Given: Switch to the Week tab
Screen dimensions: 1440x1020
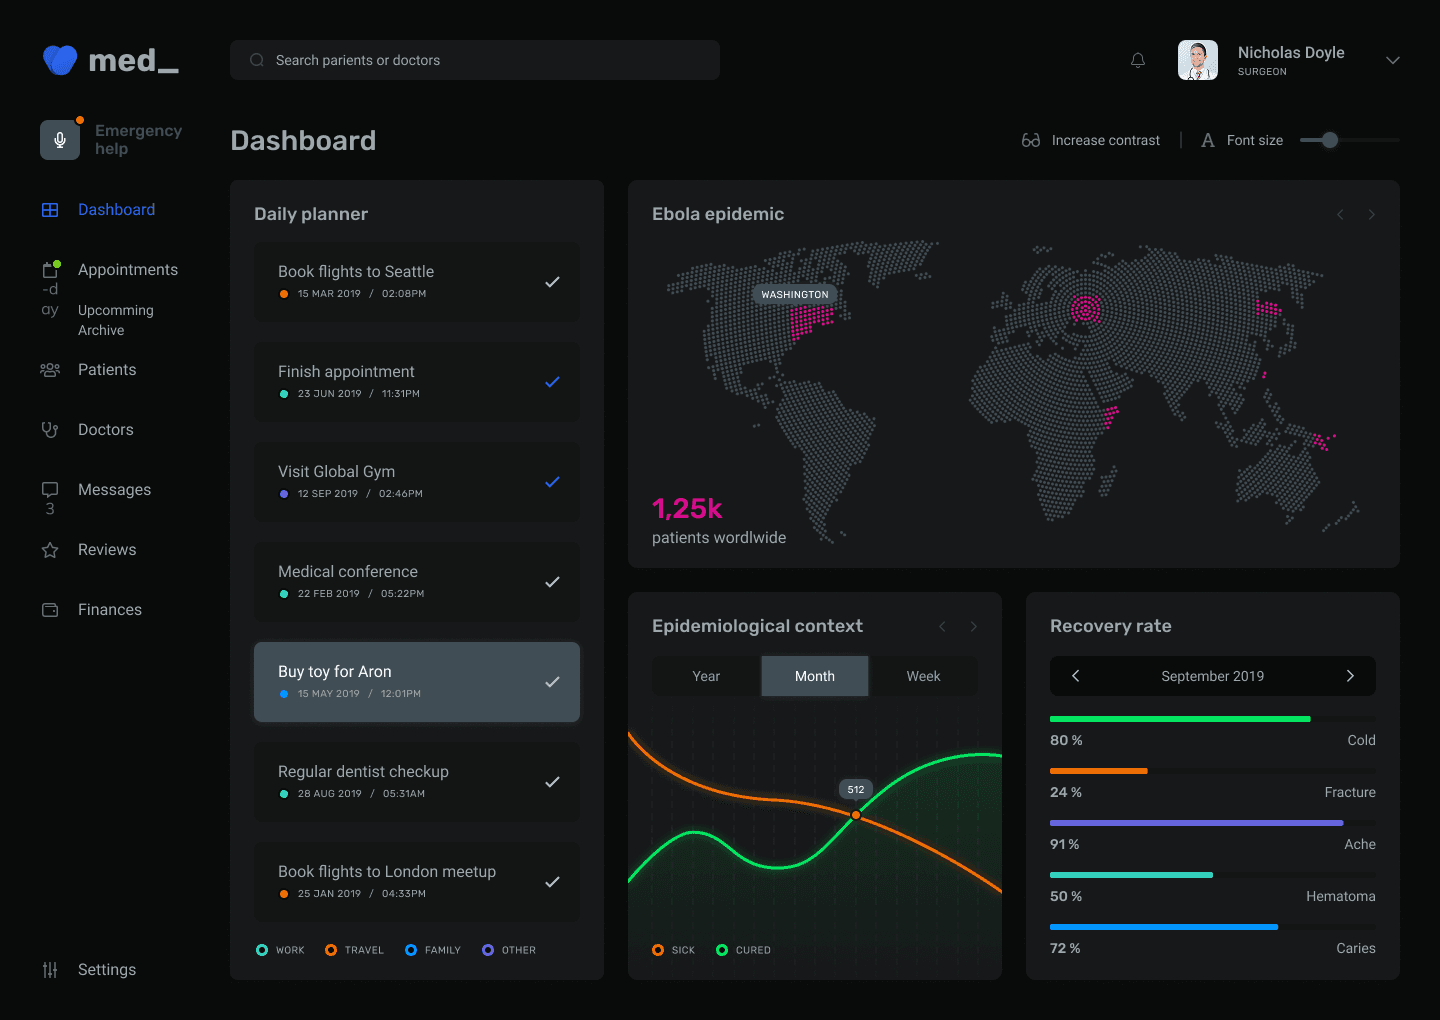Looking at the screenshot, I should pos(923,676).
